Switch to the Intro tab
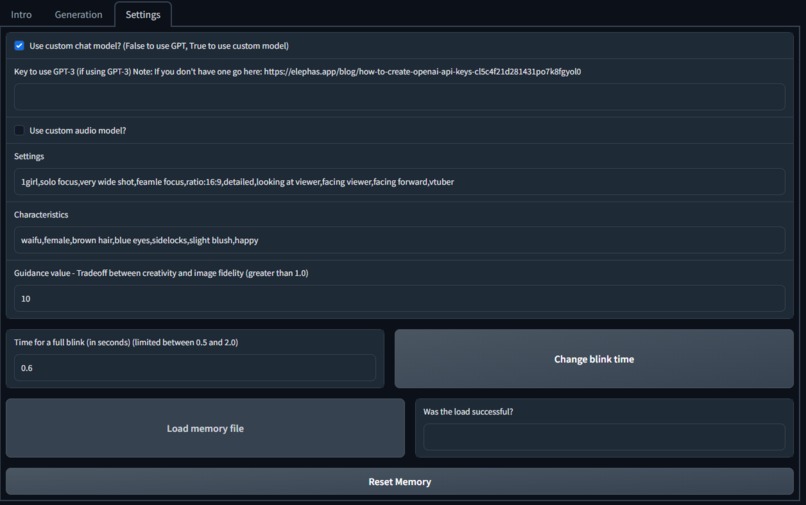This screenshot has width=806, height=505. pyautogui.click(x=21, y=14)
